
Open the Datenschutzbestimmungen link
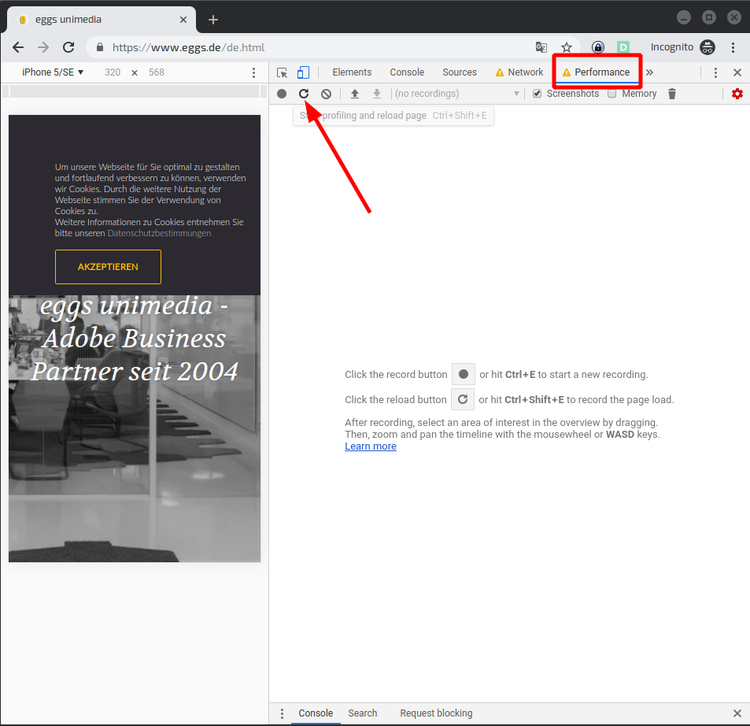(x=159, y=233)
